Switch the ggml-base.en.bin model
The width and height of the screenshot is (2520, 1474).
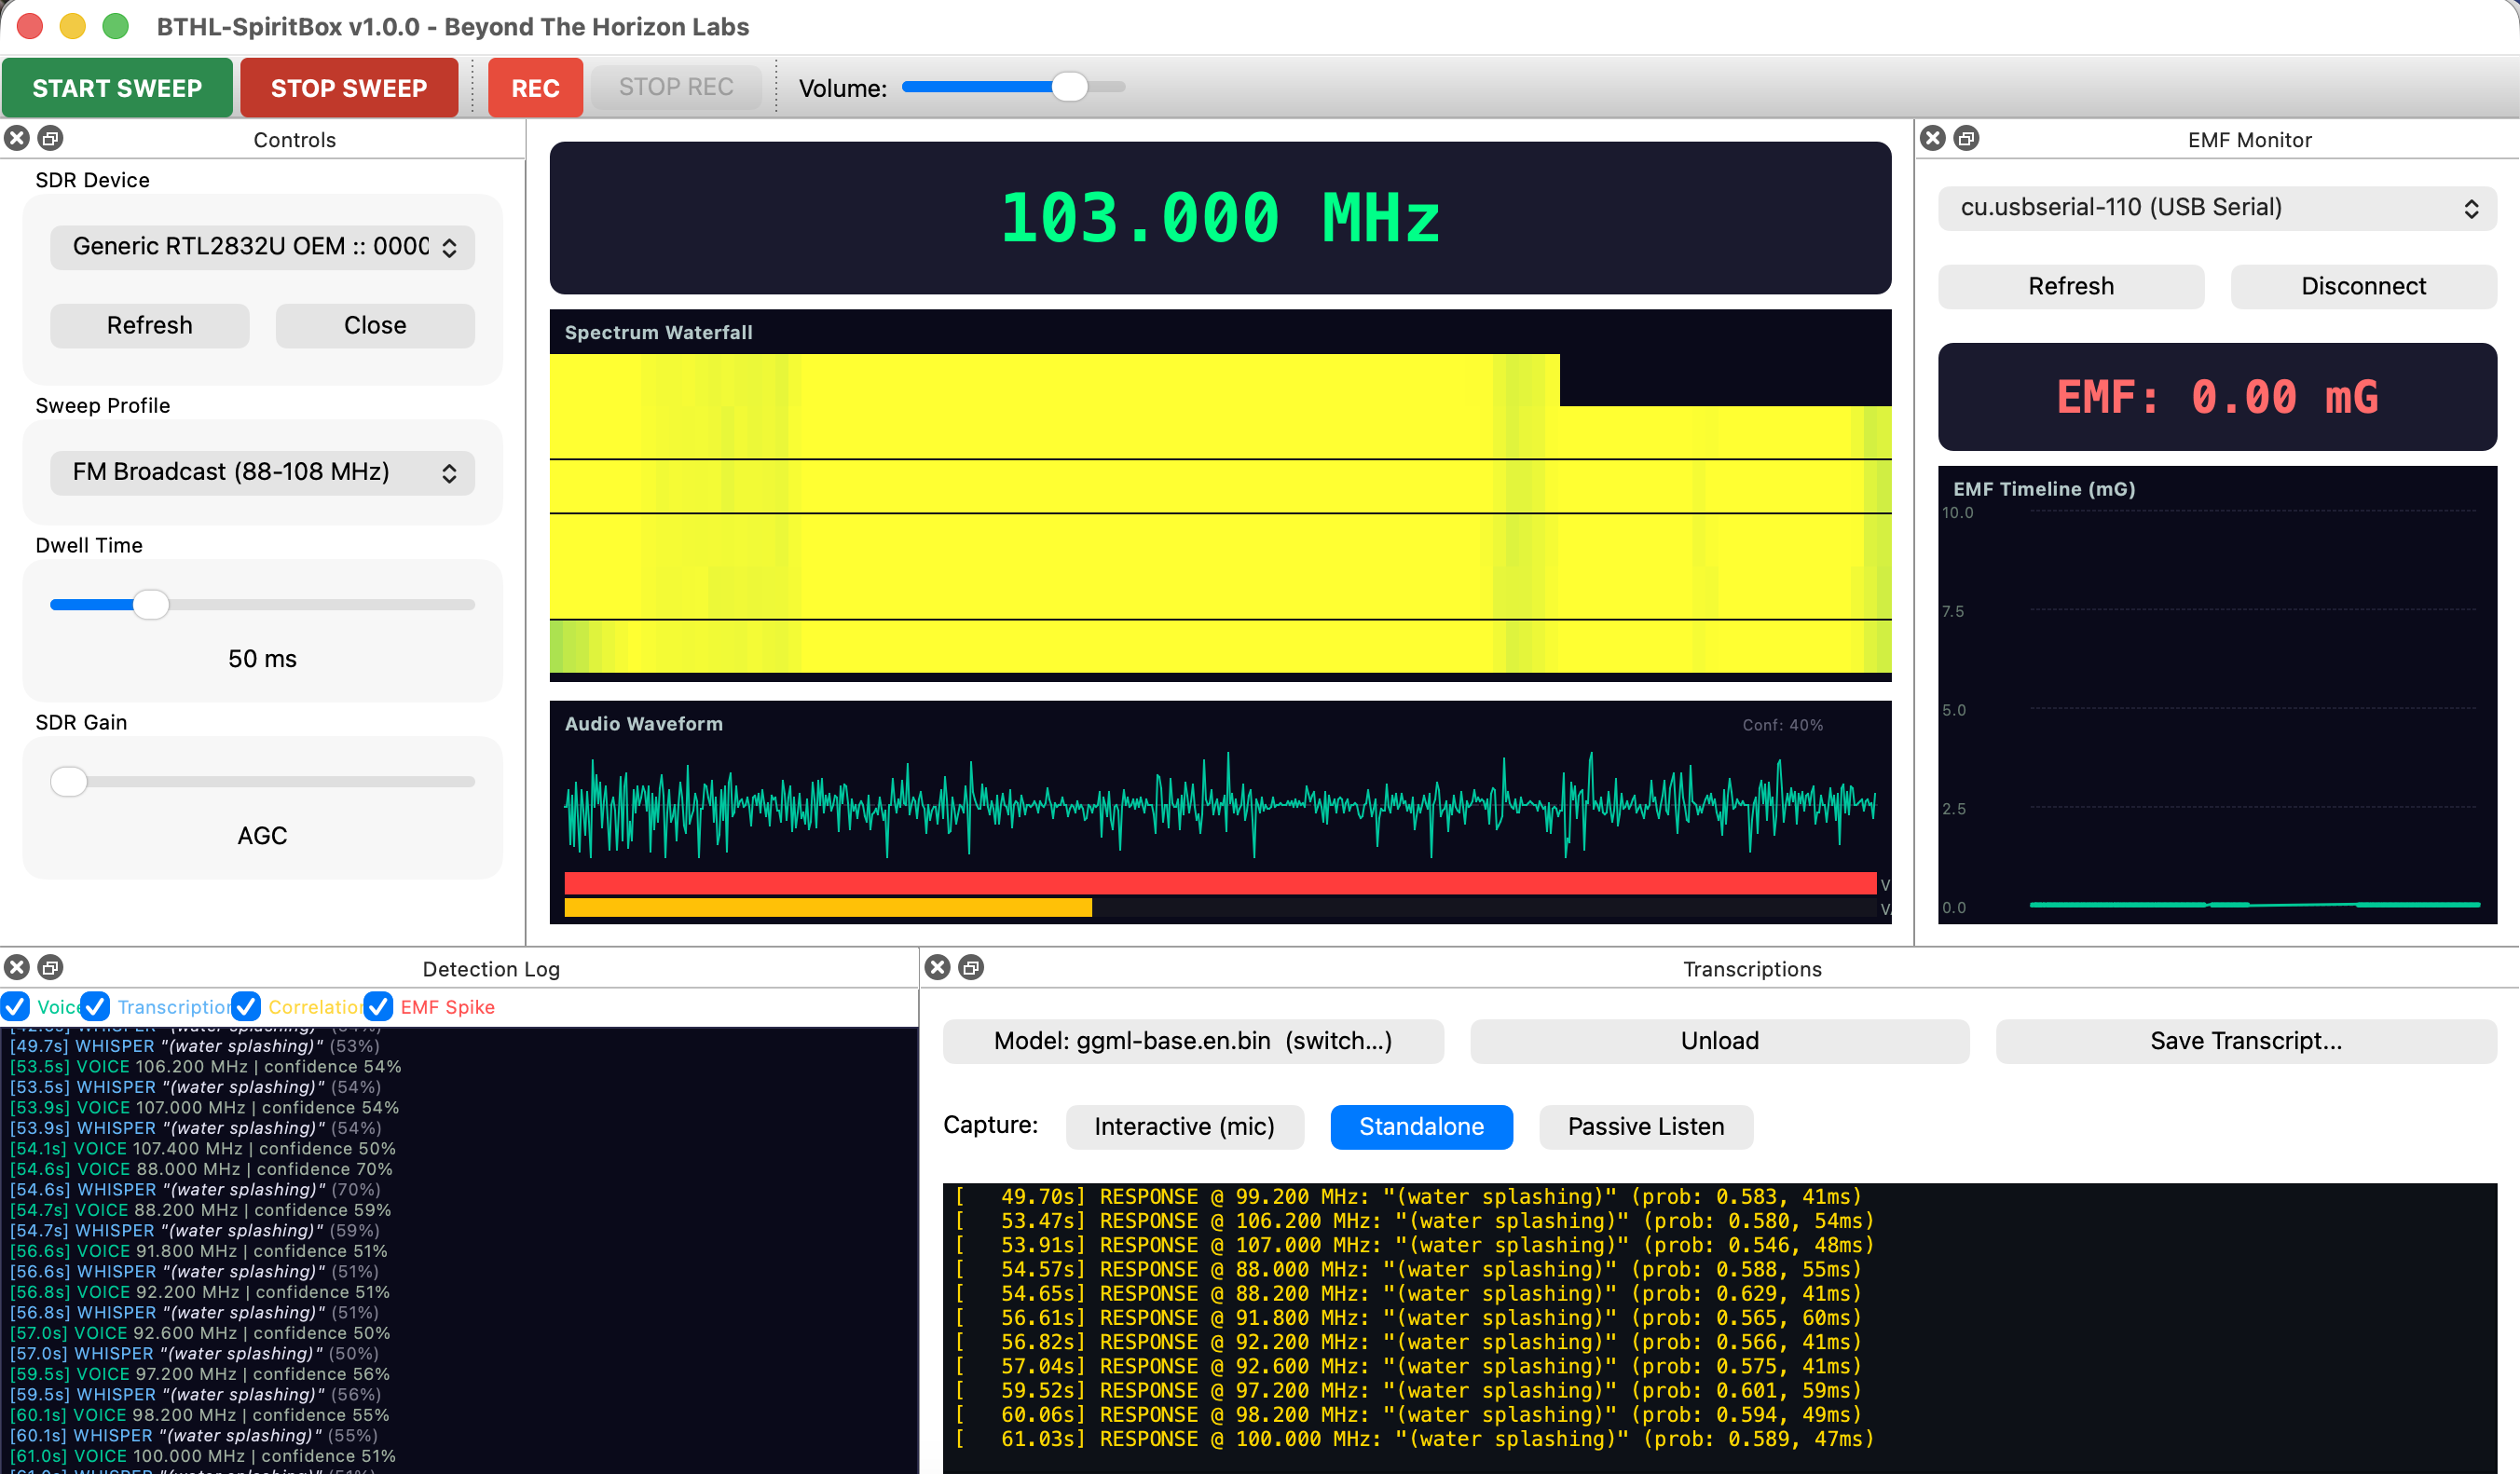[x=1193, y=1041]
